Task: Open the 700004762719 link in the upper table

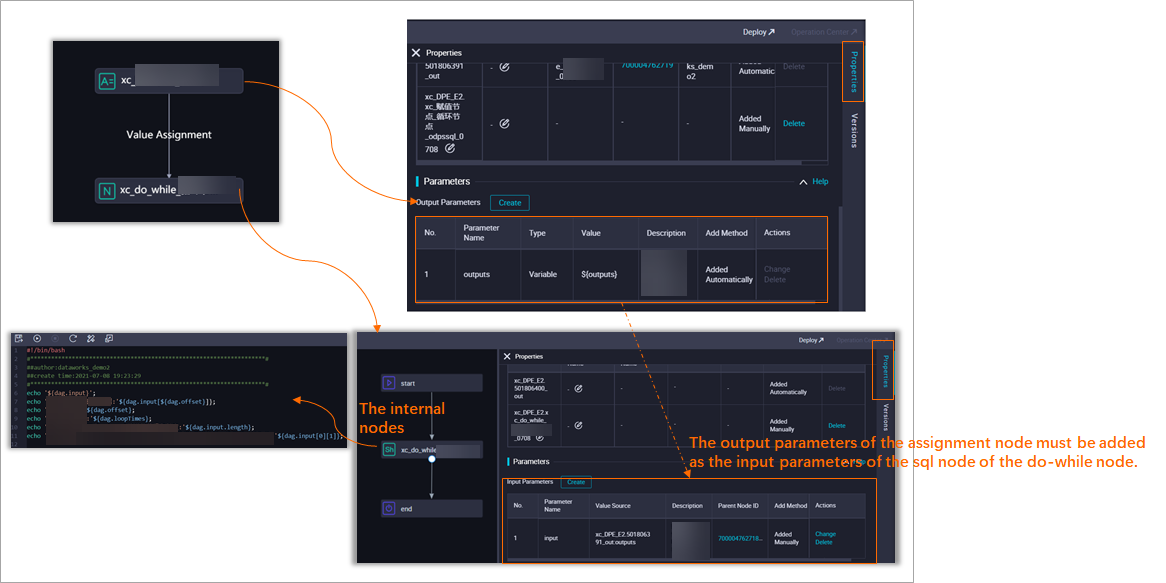Action: 647,65
